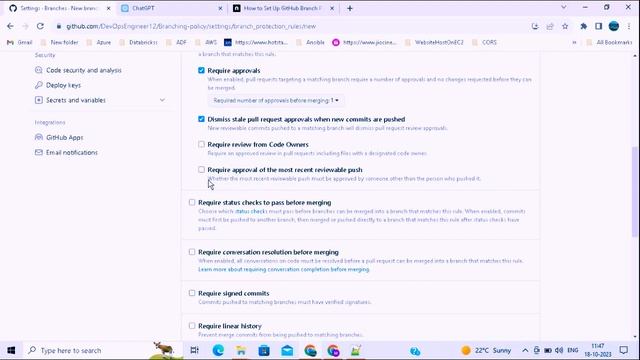Click the share page icon in address bar

coord(550,26)
